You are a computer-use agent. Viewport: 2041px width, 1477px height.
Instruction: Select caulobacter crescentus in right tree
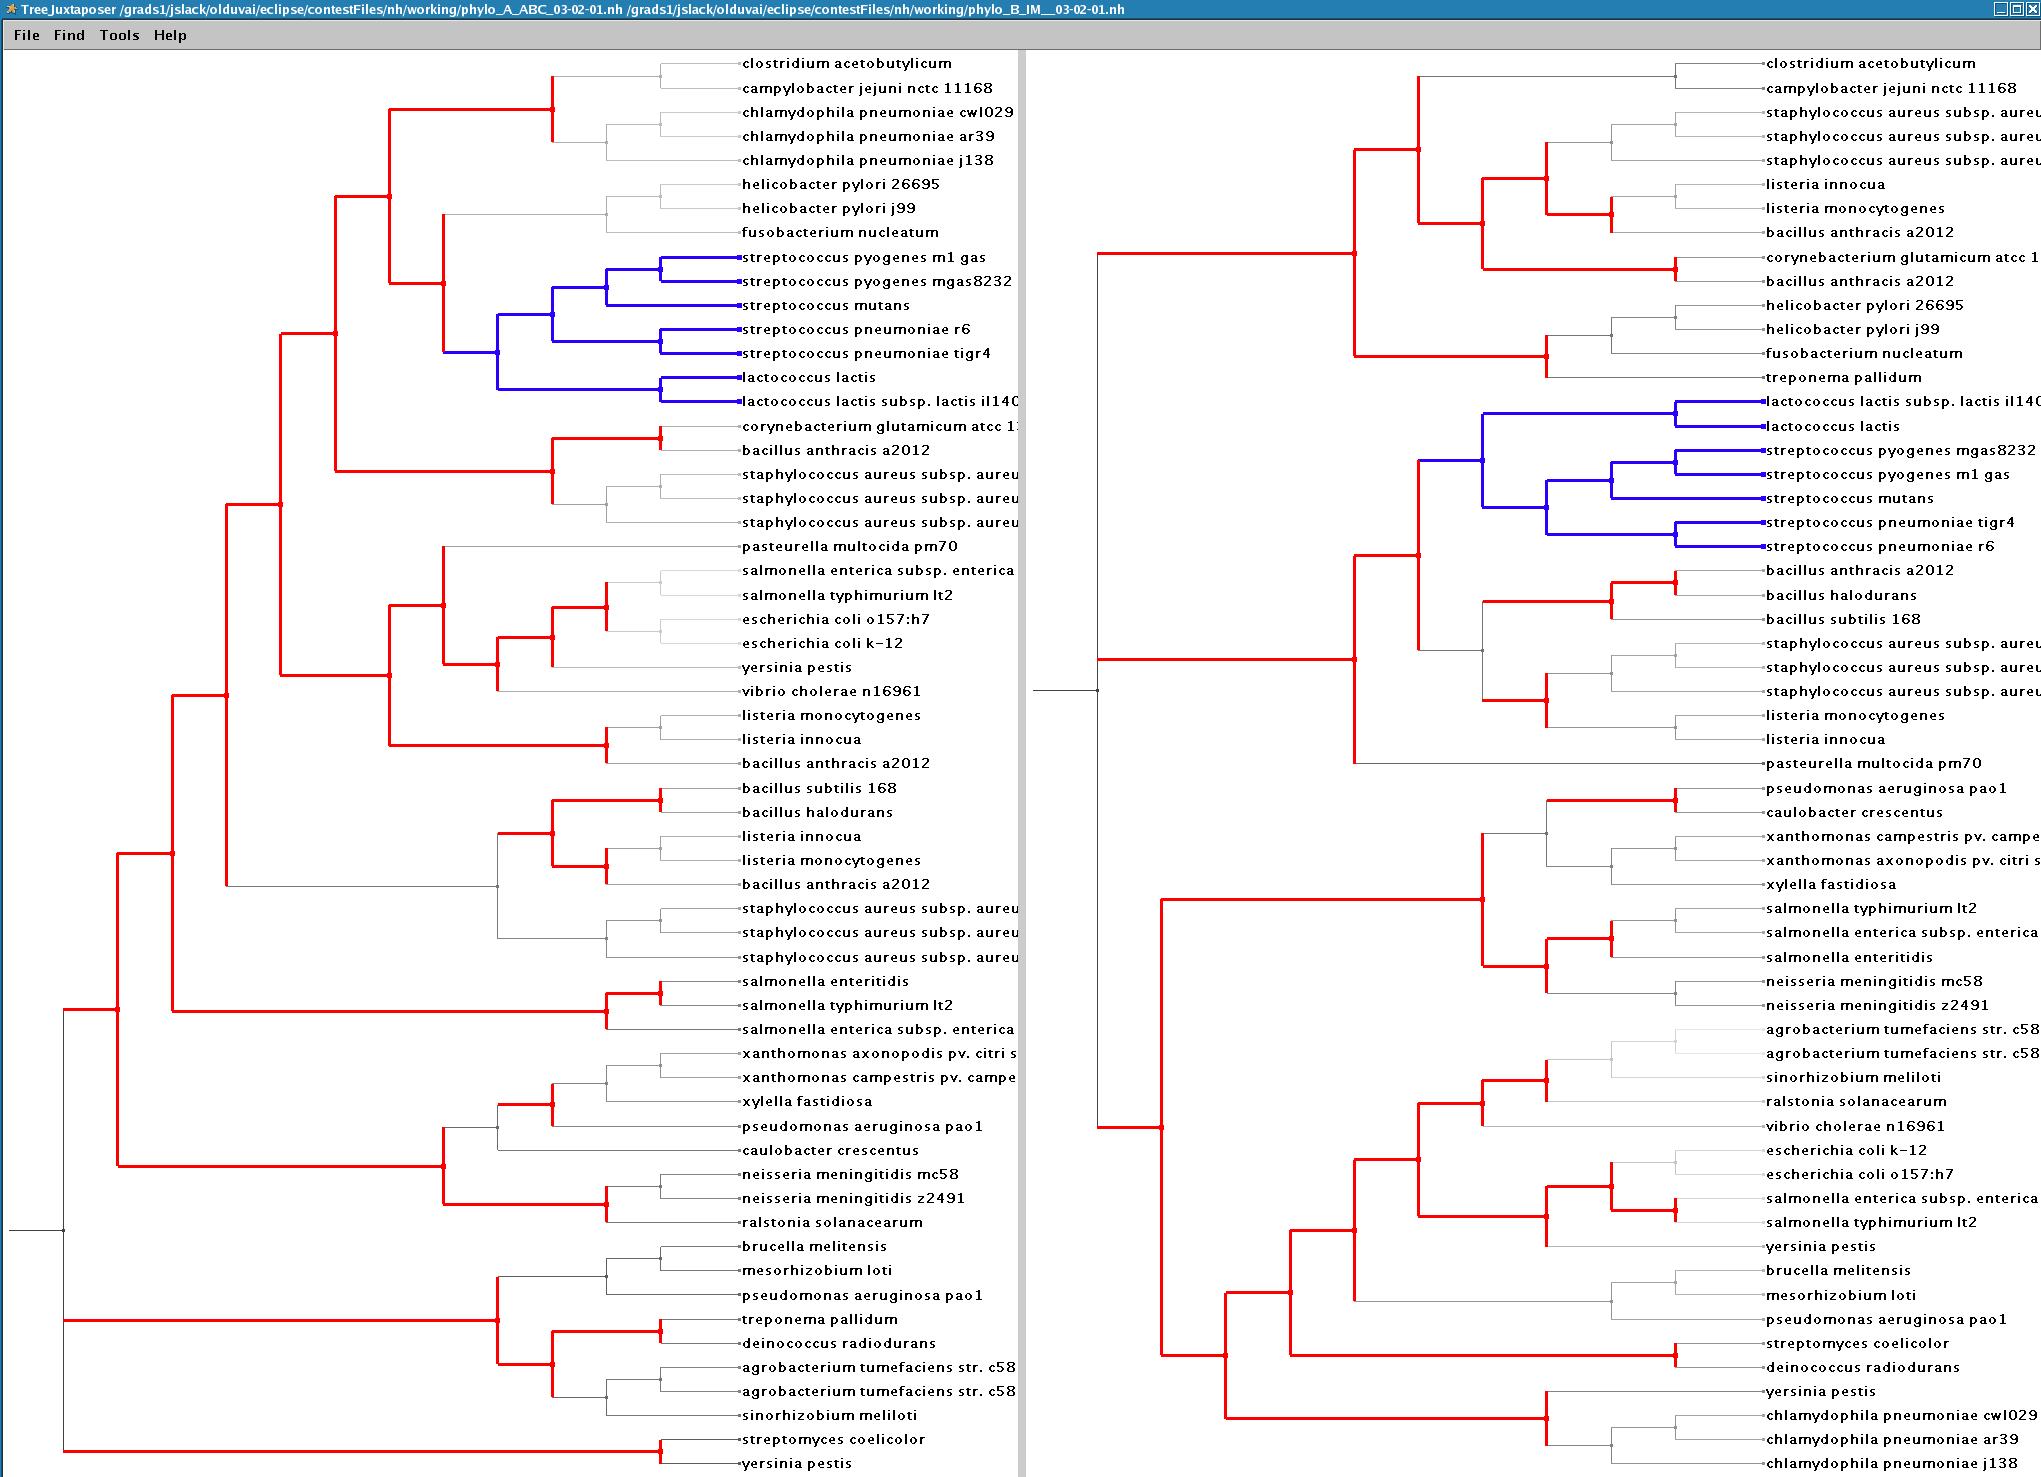tap(1854, 812)
